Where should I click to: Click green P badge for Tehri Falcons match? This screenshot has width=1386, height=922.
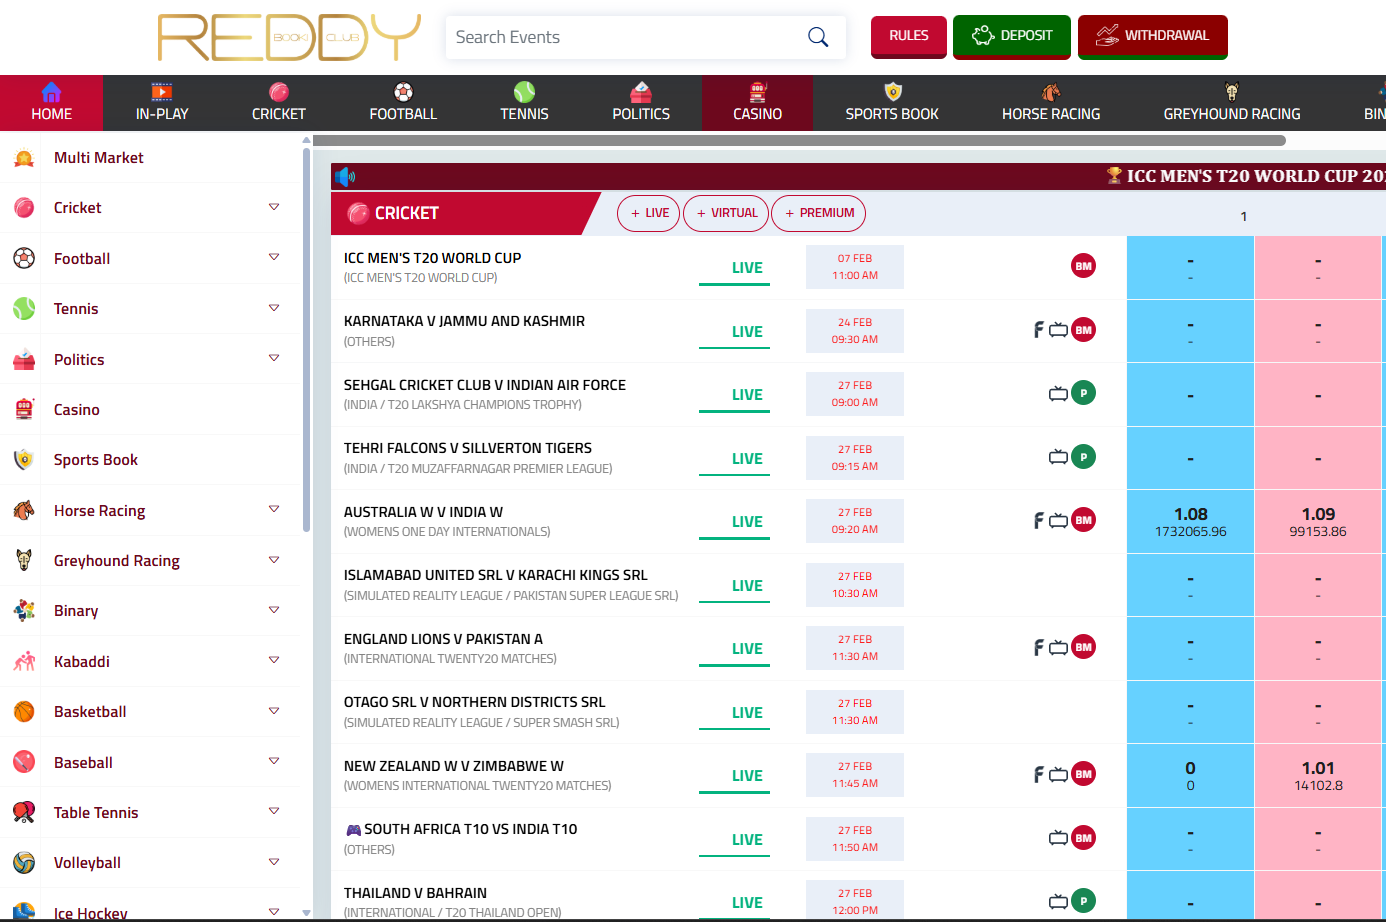(x=1083, y=457)
